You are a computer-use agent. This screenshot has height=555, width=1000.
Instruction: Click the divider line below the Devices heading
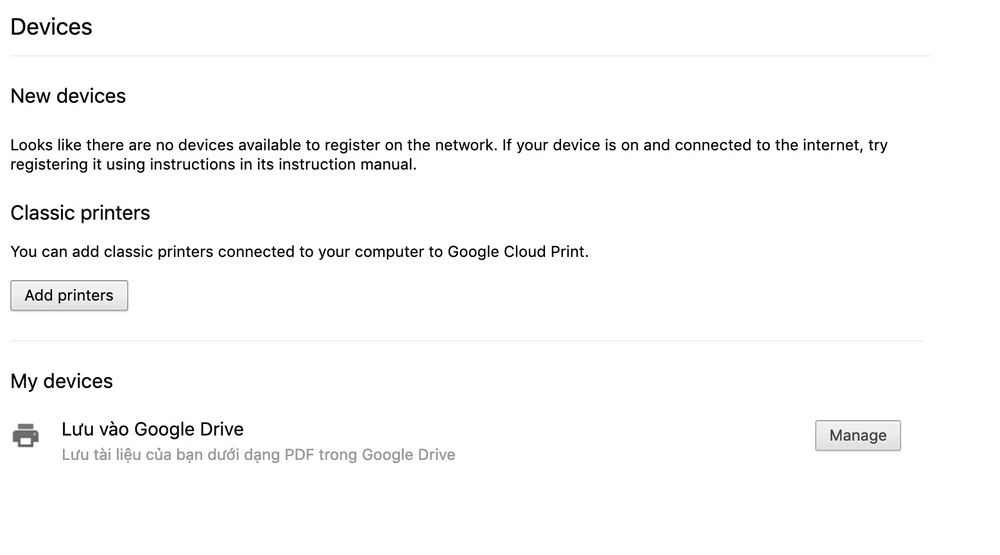(470, 56)
